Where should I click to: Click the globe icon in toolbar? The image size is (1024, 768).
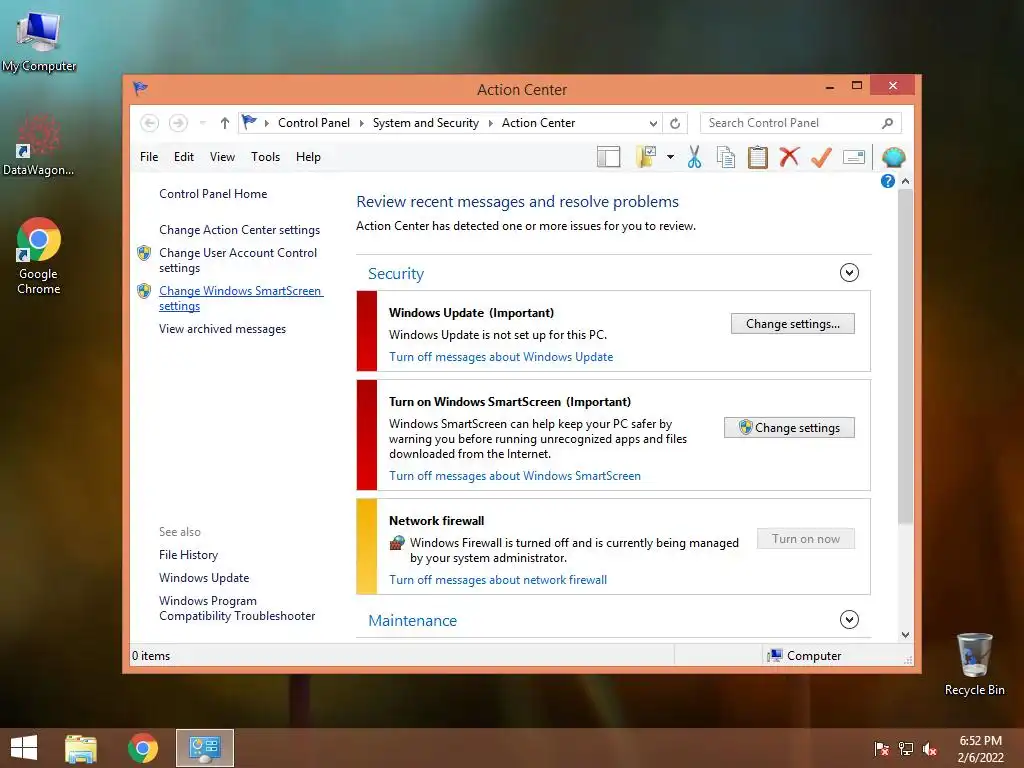click(x=893, y=157)
